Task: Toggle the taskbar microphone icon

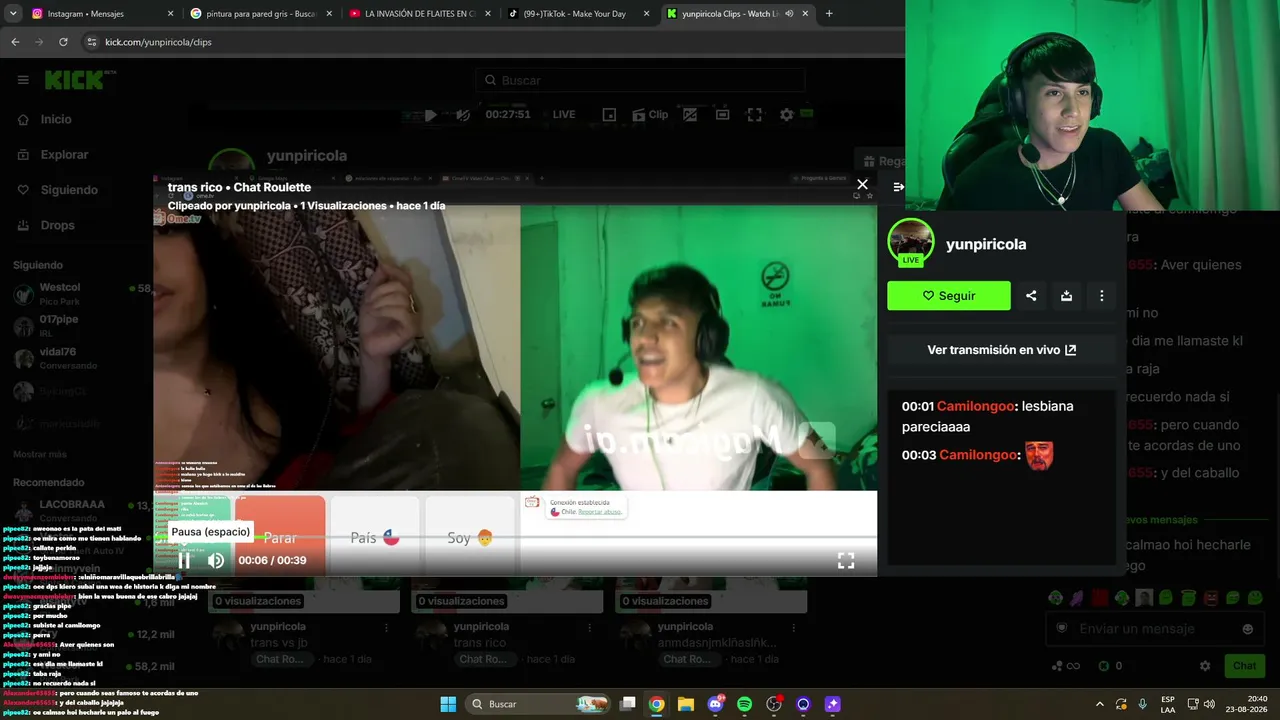Action: point(1143,704)
